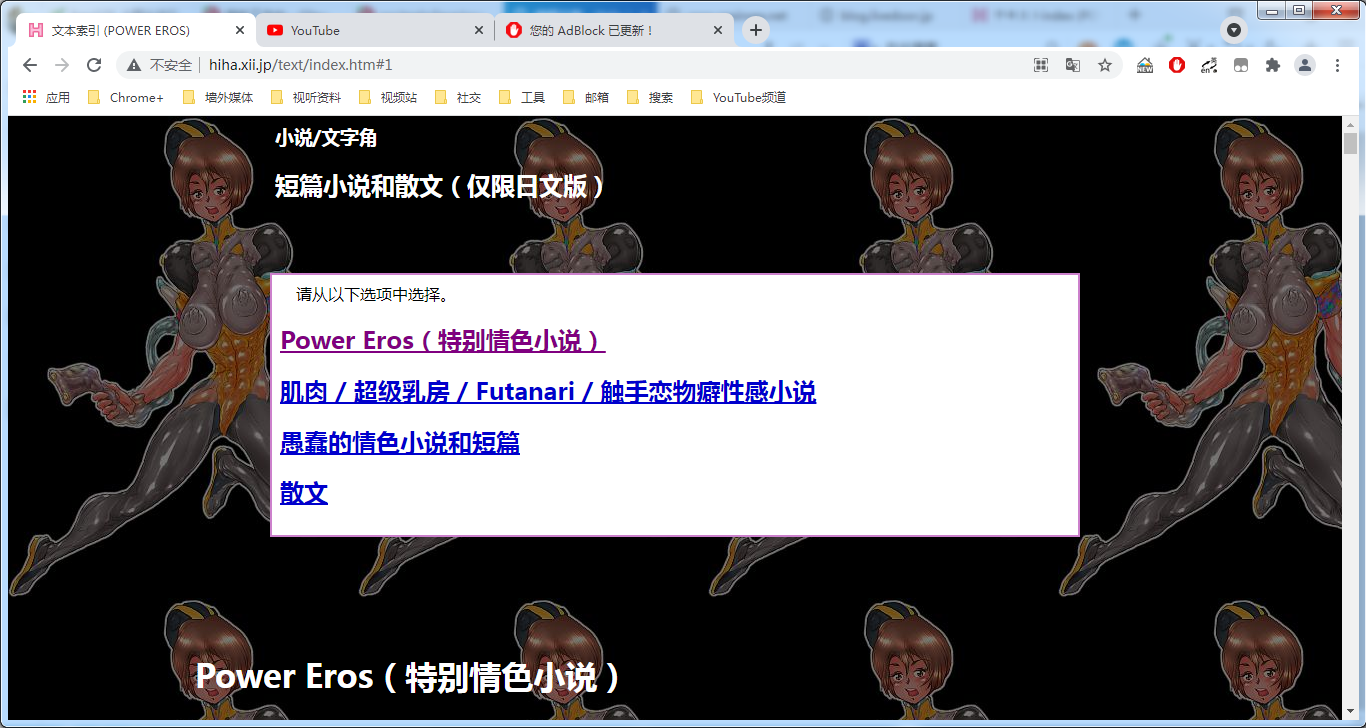Select the 文本索引 (POWER EROS) tab

point(136,31)
